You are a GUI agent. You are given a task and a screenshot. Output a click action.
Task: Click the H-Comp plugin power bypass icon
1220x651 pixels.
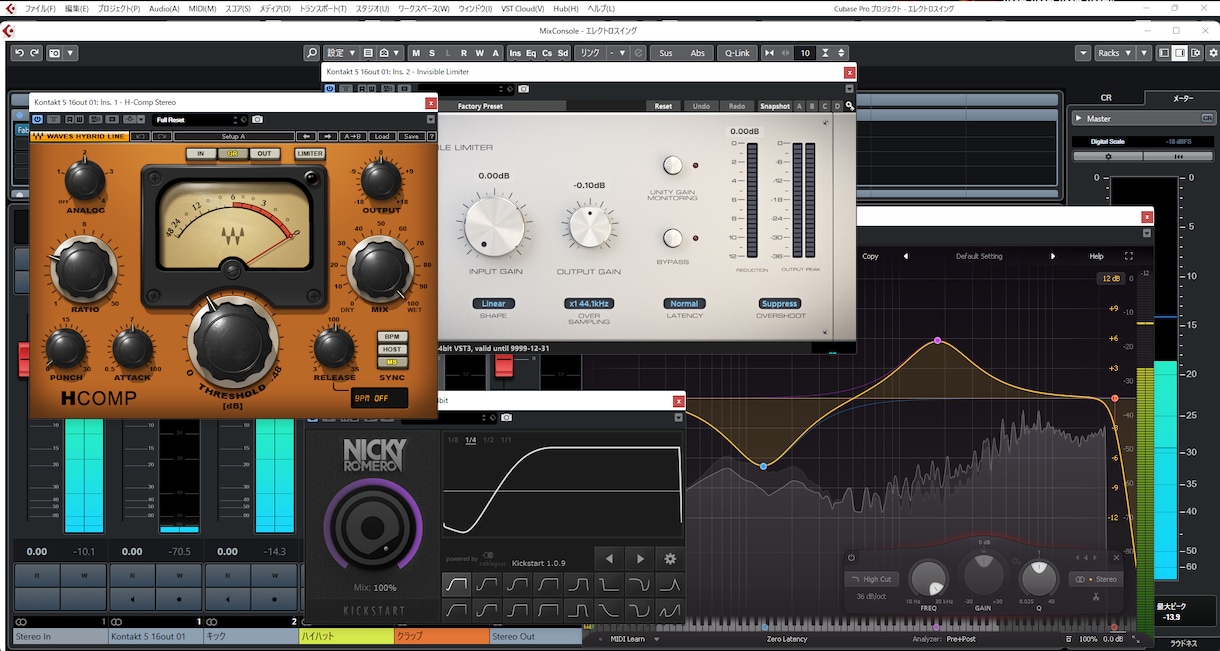pos(38,119)
